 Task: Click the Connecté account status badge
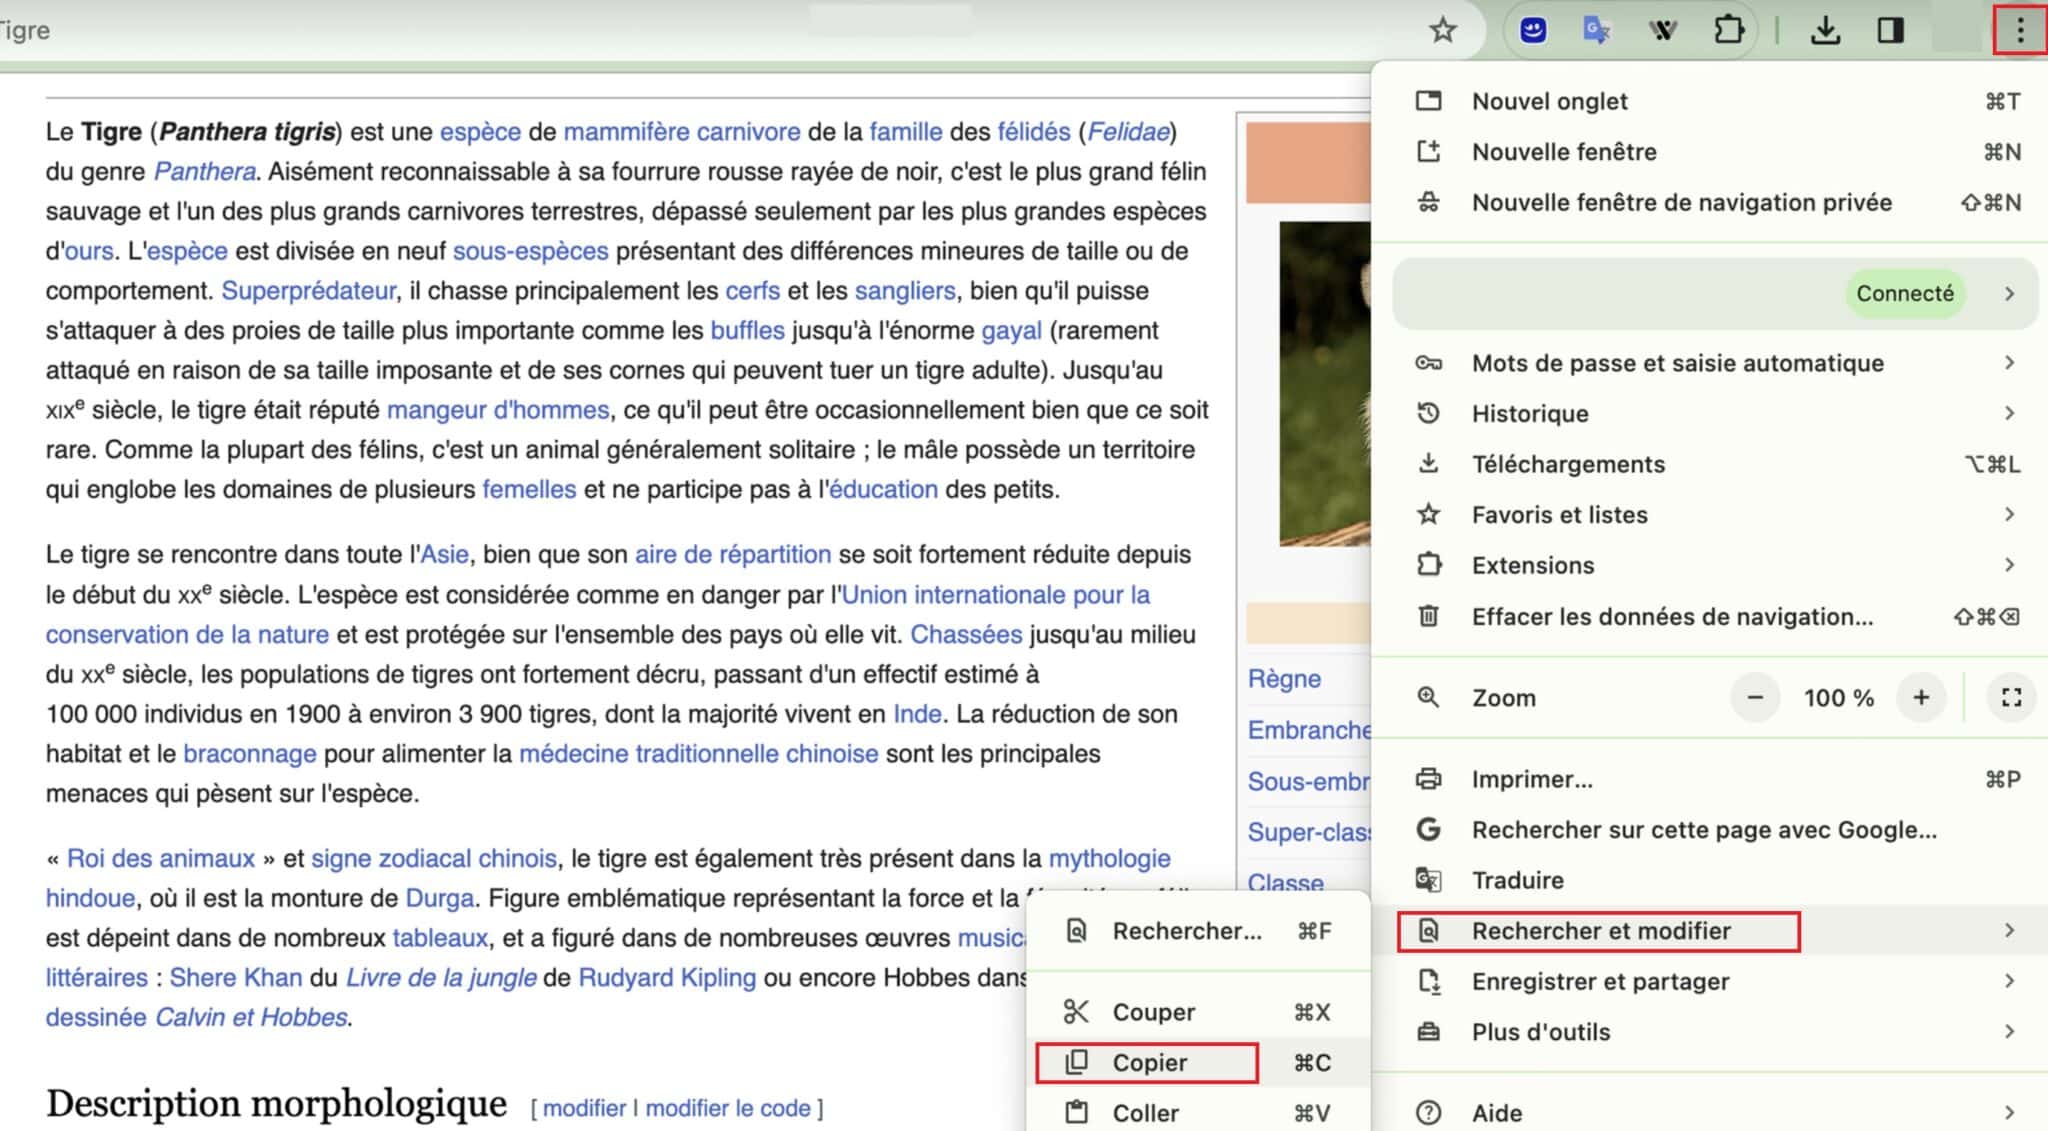point(1904,293)
